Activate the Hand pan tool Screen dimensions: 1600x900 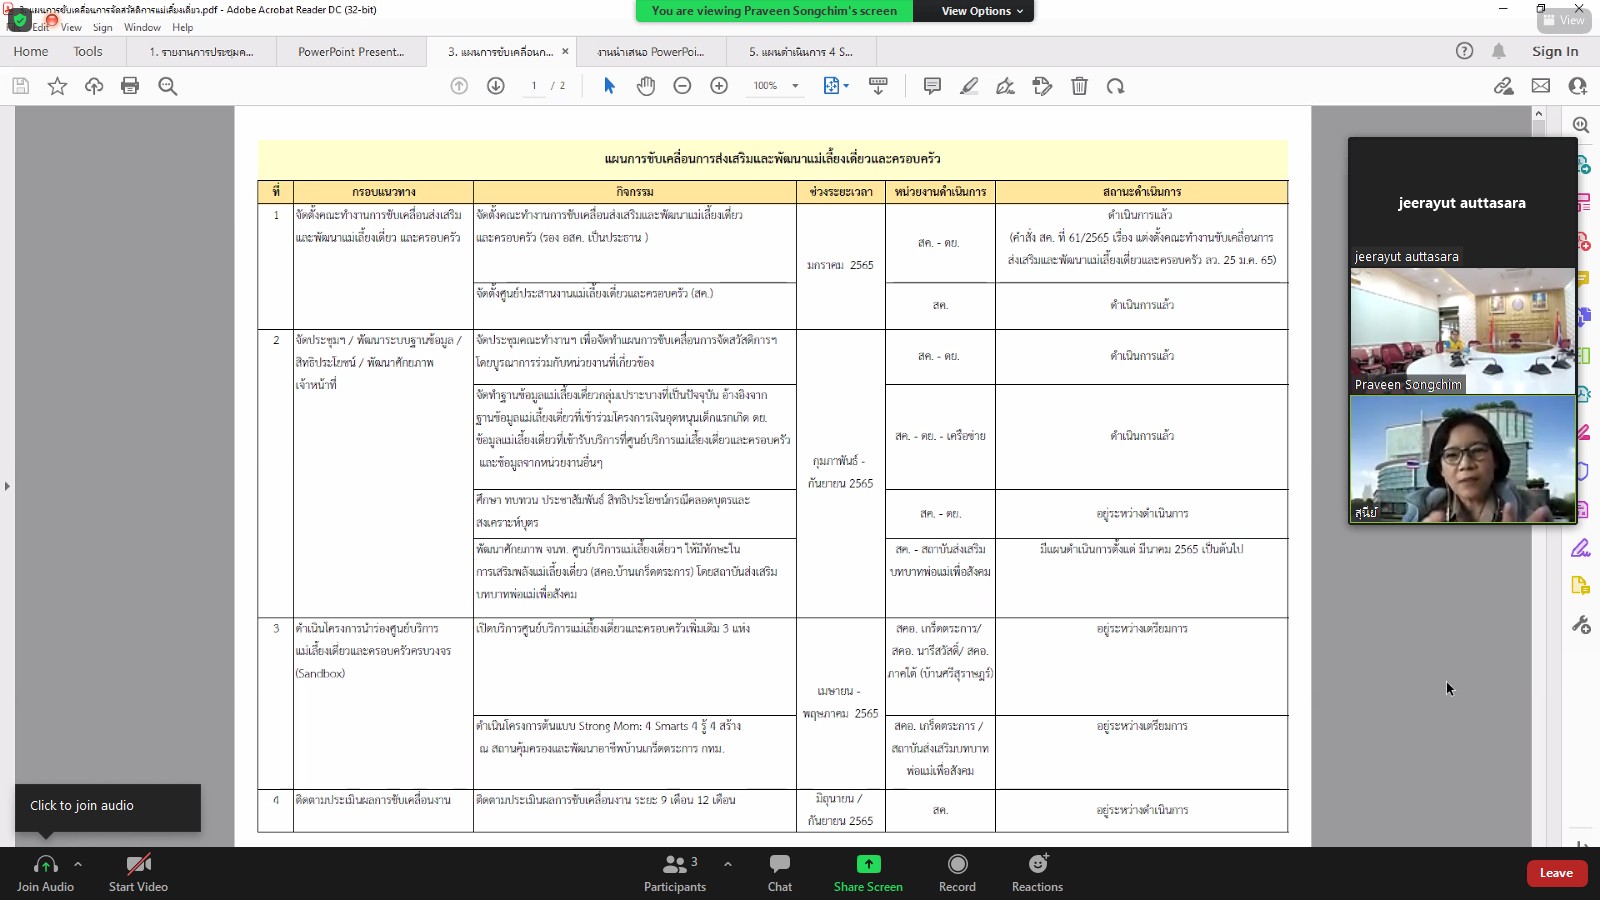[646, 86]
